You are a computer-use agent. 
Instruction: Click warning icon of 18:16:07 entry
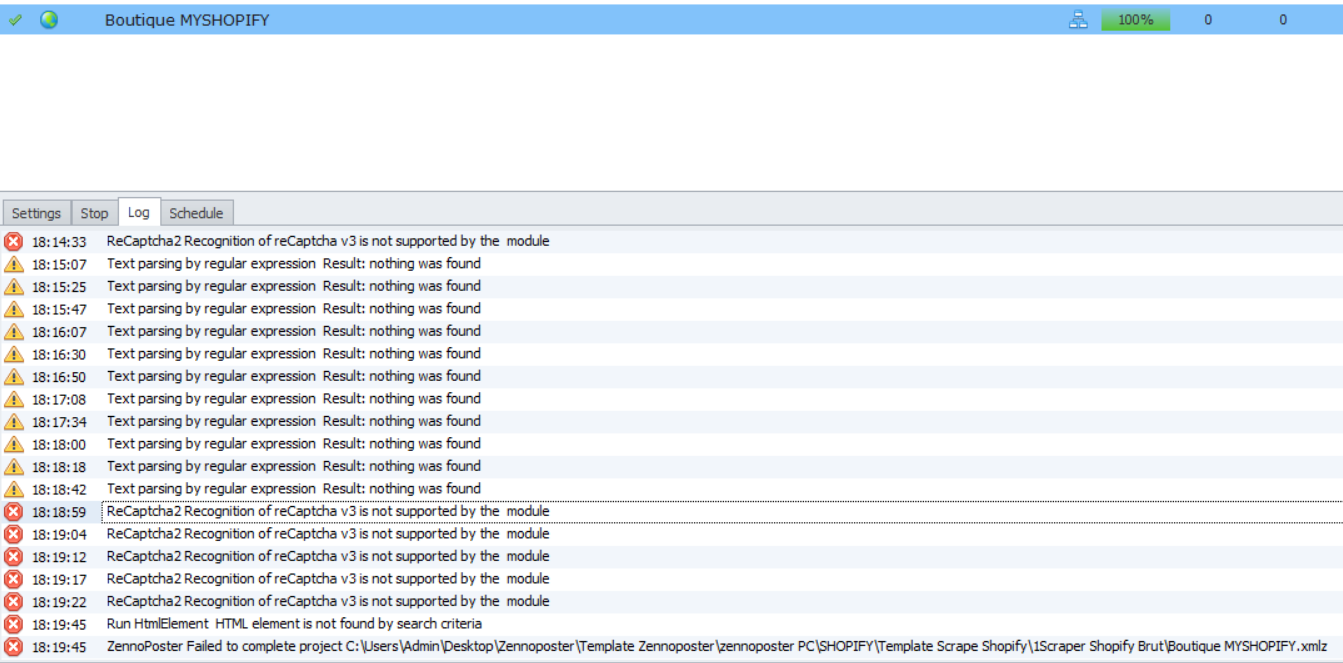tap(13, 331)
